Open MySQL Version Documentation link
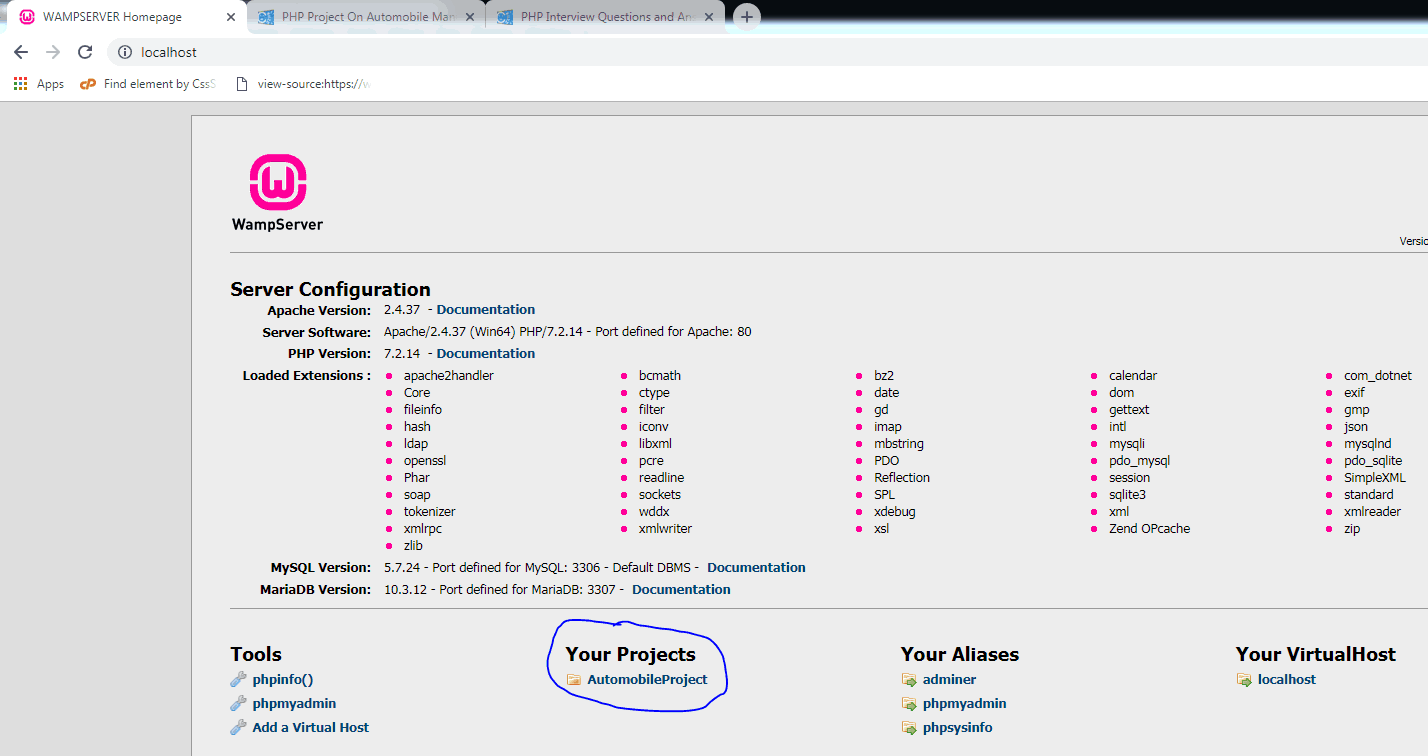Image resolution: width=1428 pixels, height=756 pixels. coord(756,568)
